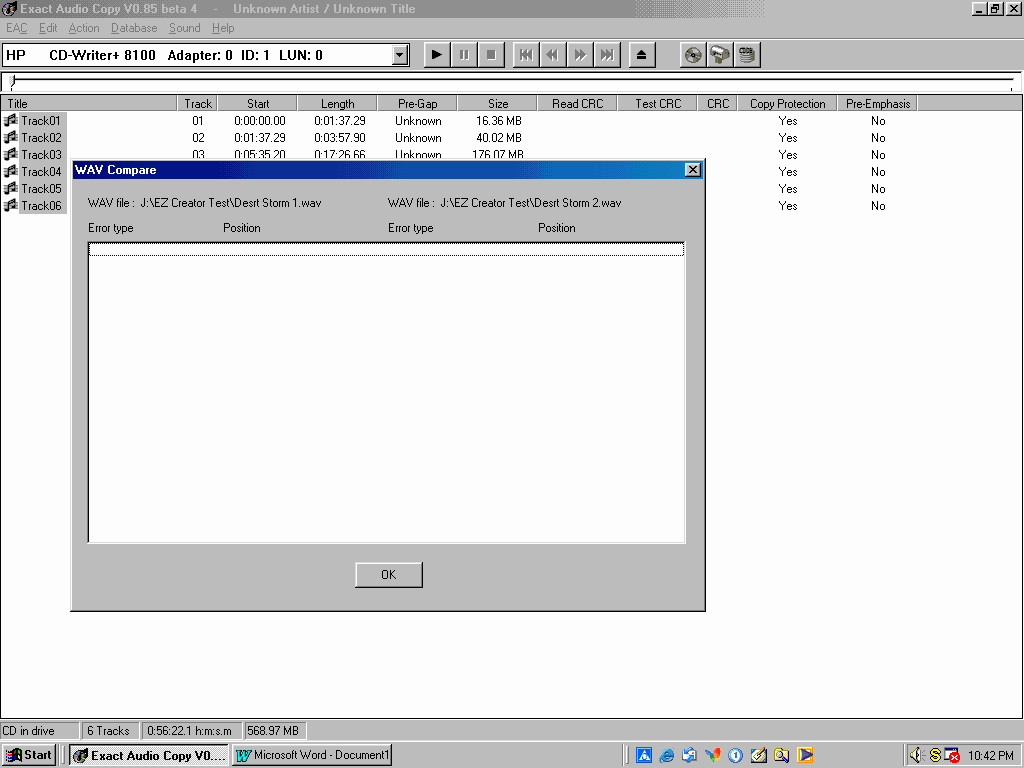Viewport: 1024px width, 768px height.
Task: Click the Copy Protection column header
Action: click(788, 103)
